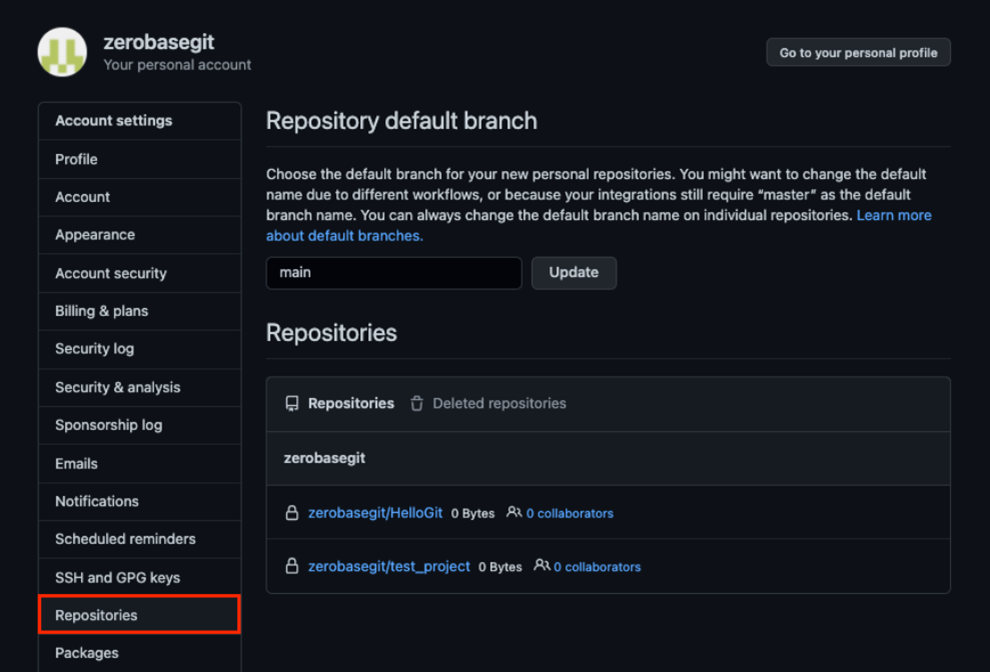This screenshot has height=672, width=990.
Task: Click the lock icon next to zerobasegit/test_project
Action: click(x=292, y=566)
